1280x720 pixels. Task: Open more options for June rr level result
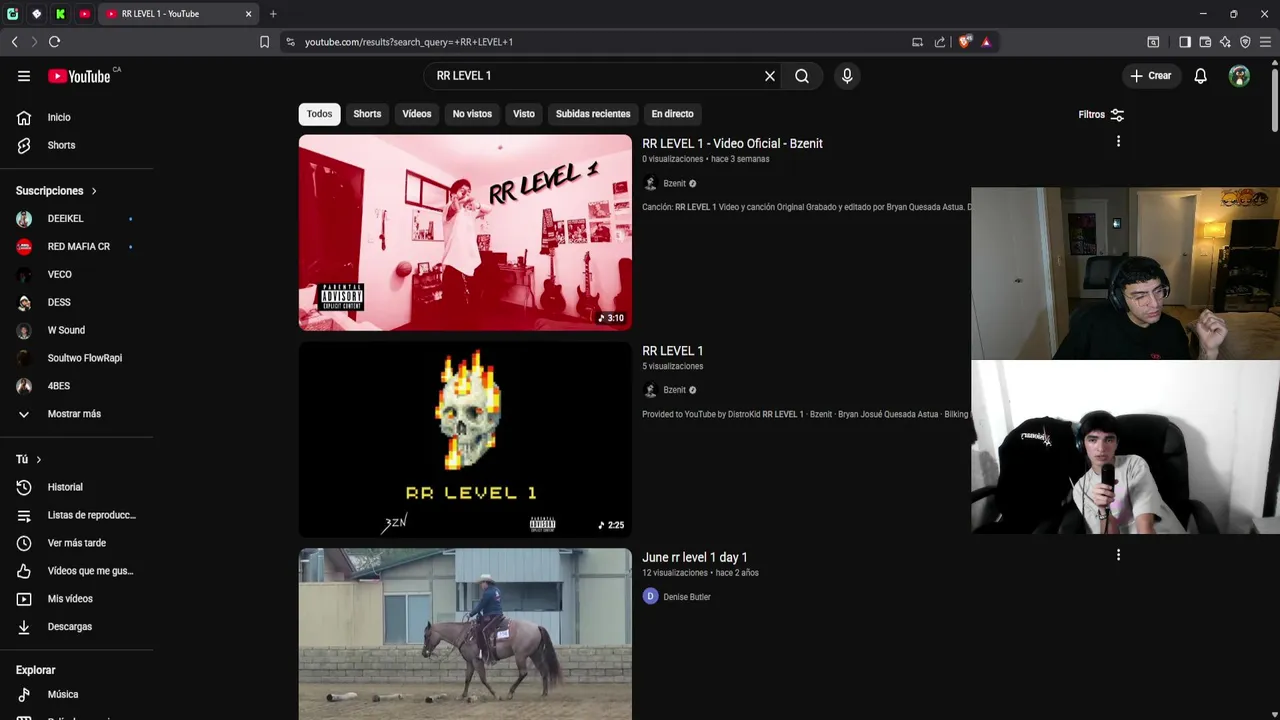[x=1118, y=555]
